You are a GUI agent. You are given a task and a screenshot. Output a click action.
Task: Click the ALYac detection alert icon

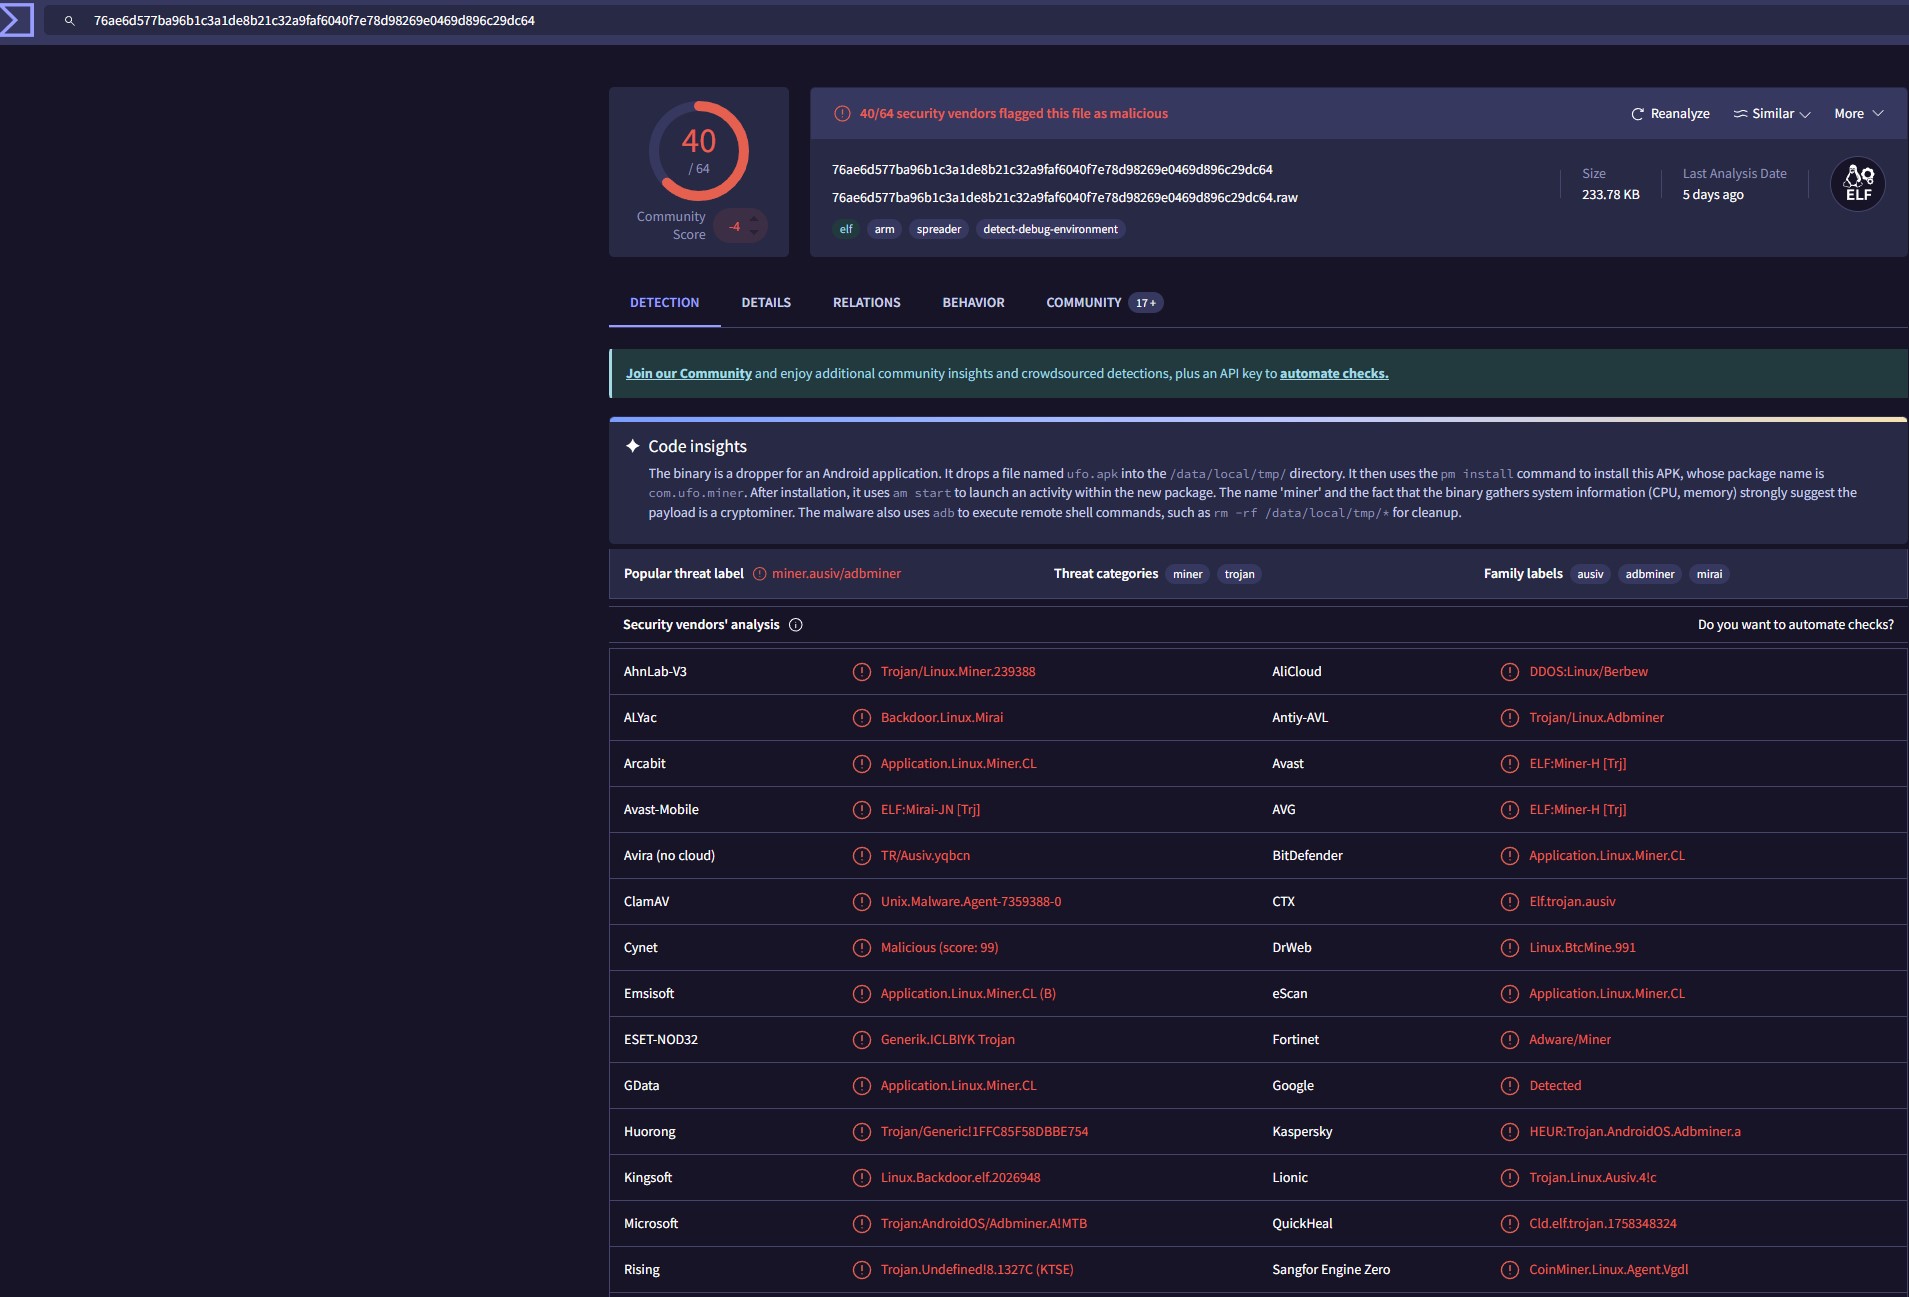click(x=861, y=718)
